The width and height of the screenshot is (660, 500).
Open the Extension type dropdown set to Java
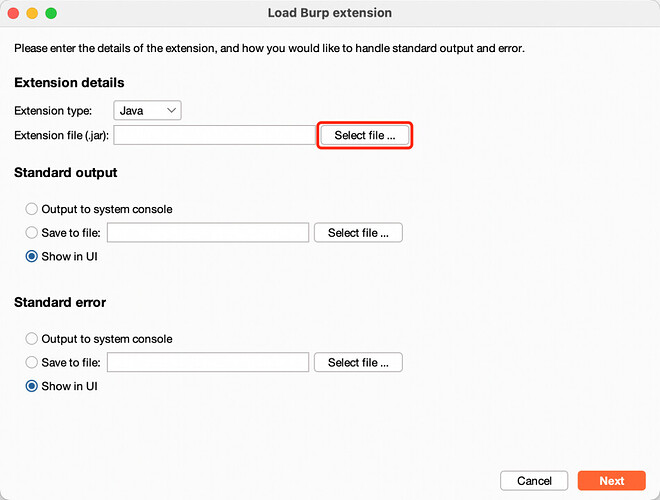click(x=147, y=110)
